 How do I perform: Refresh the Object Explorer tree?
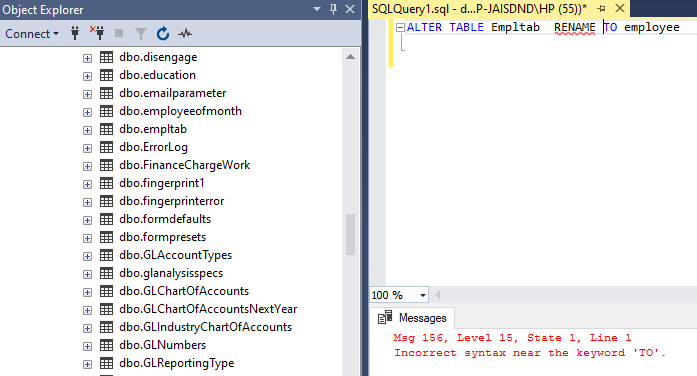click(163, 33)
